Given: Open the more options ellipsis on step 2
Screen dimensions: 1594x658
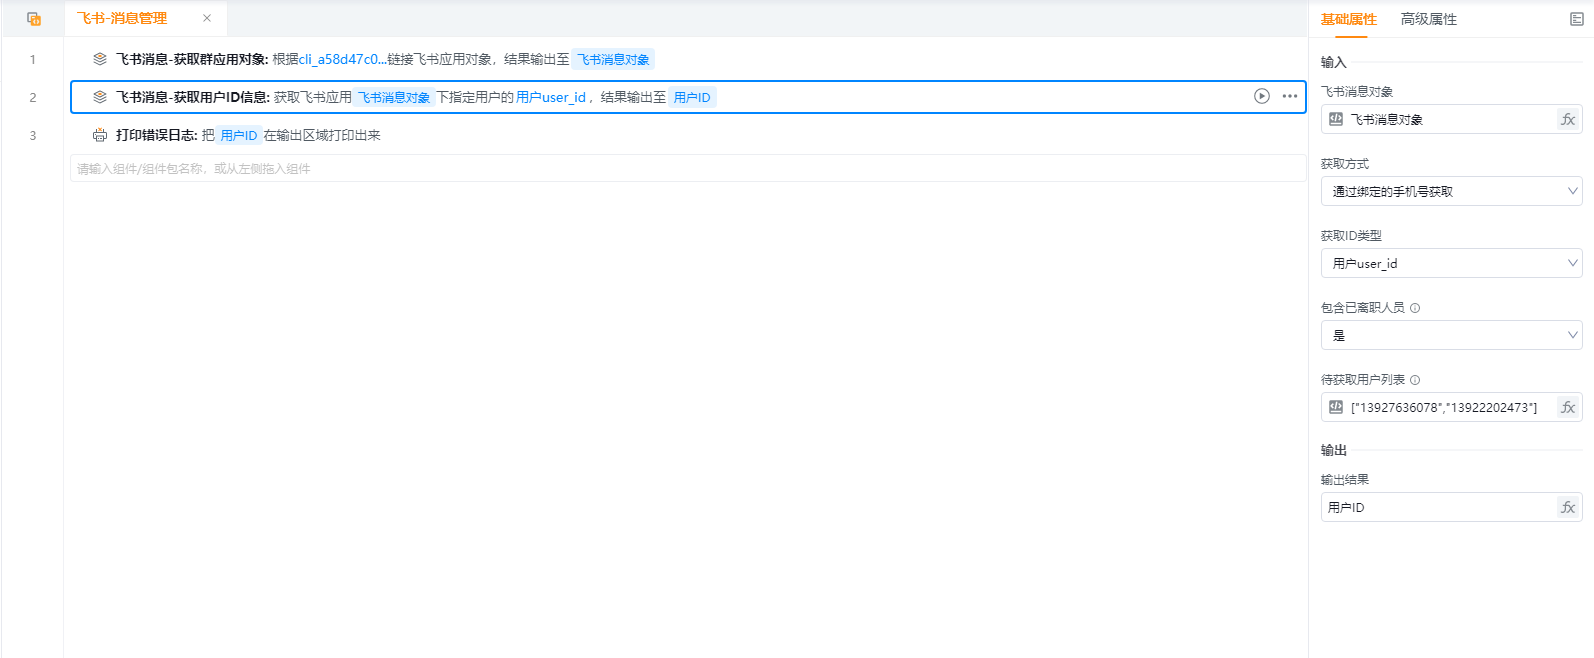Looking at the screenshot, I should click(1289, 96).
